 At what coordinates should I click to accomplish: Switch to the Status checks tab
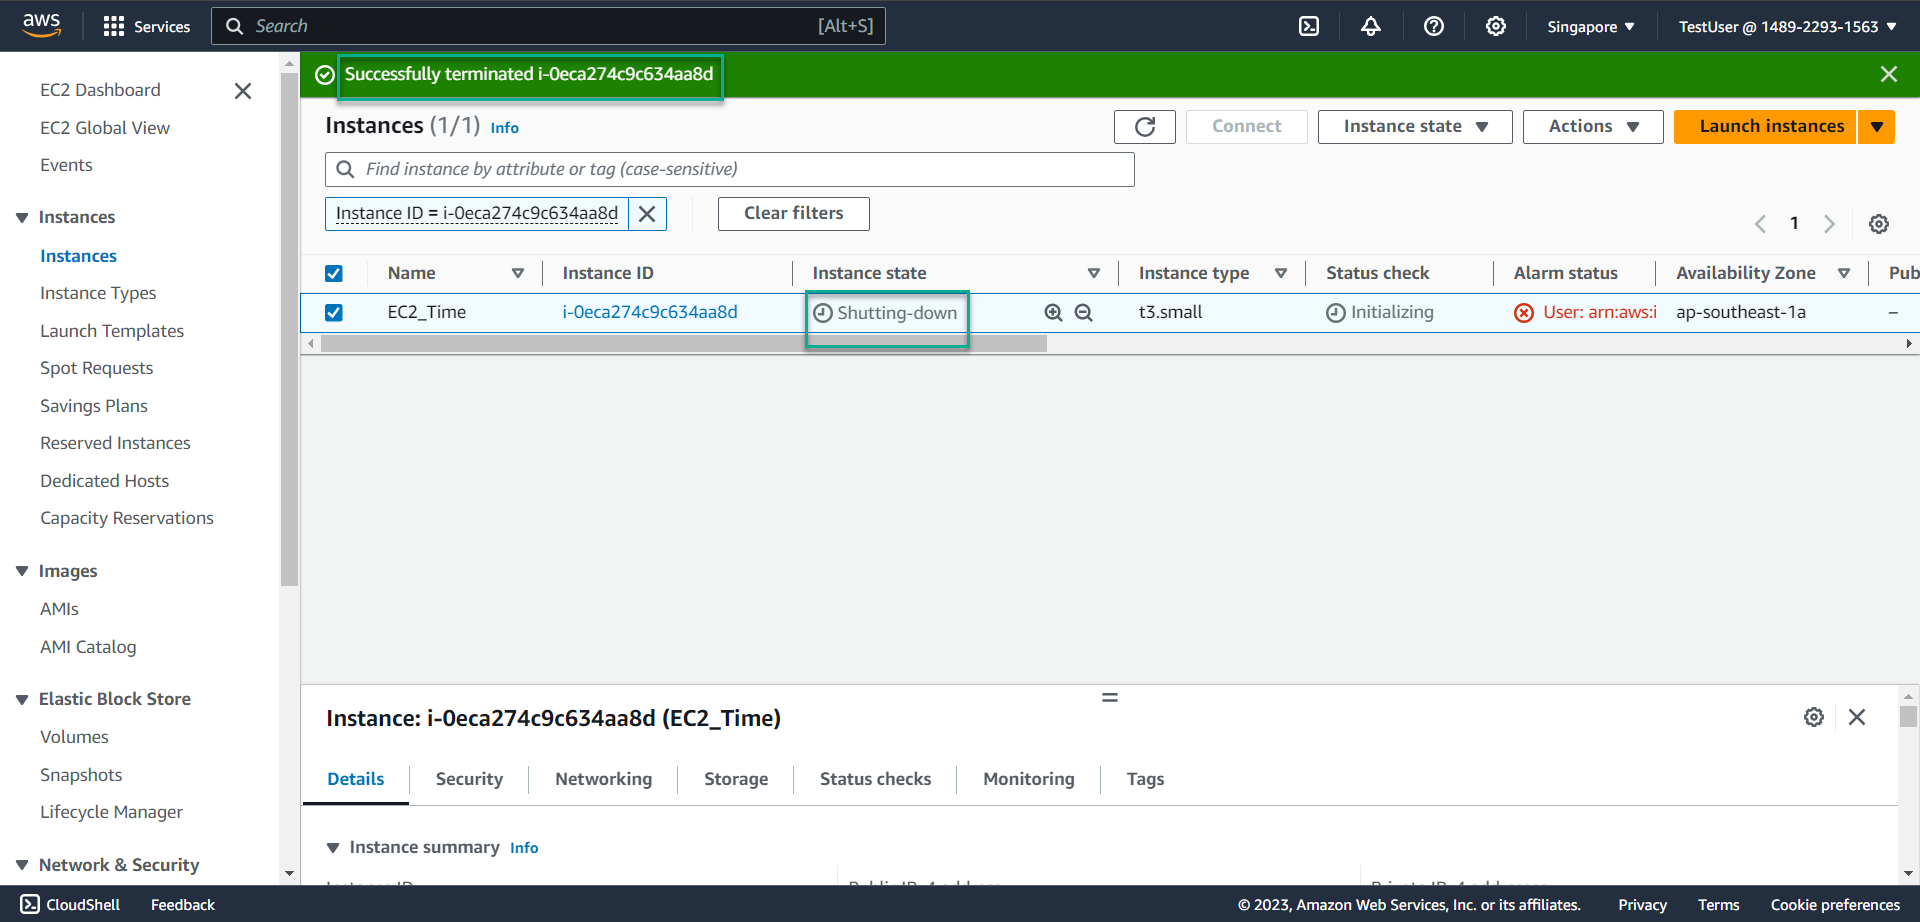pyautogui.click(x=875, y=779)
